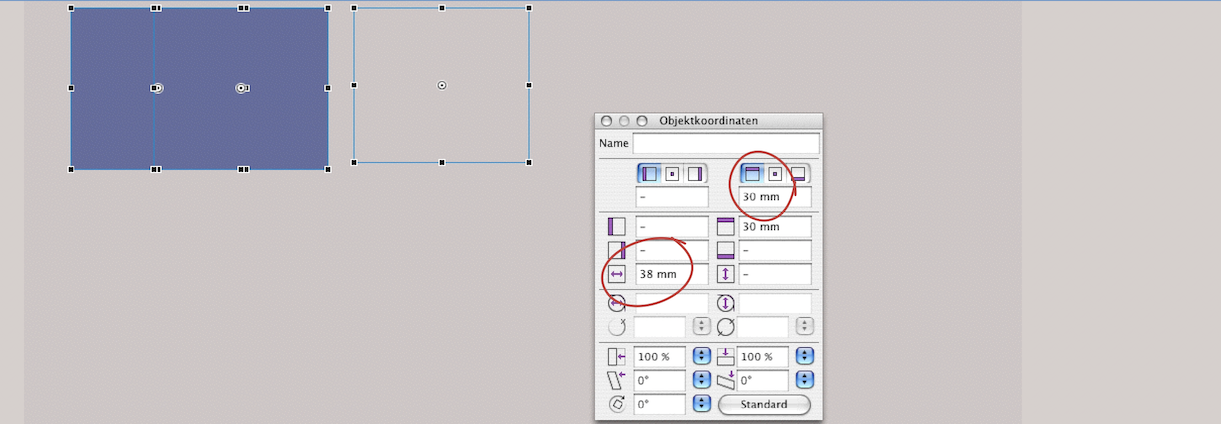Select right-edge horizontal reference toggle

pos(694,174)
